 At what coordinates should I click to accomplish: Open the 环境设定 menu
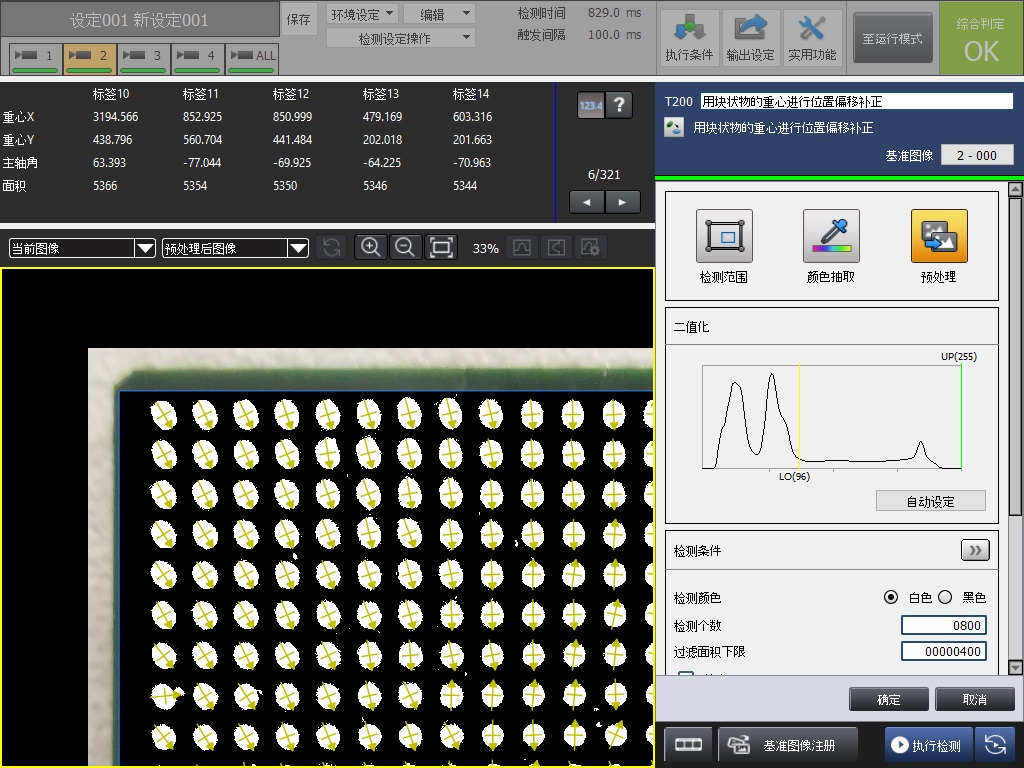pyautogui.click(x=362, y=14)
